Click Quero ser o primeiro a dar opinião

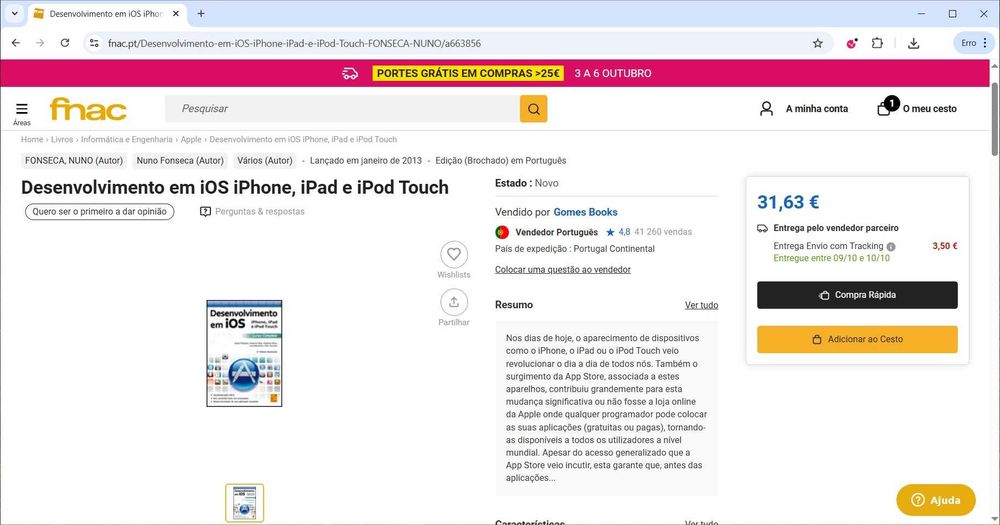[x=99, y=212]
